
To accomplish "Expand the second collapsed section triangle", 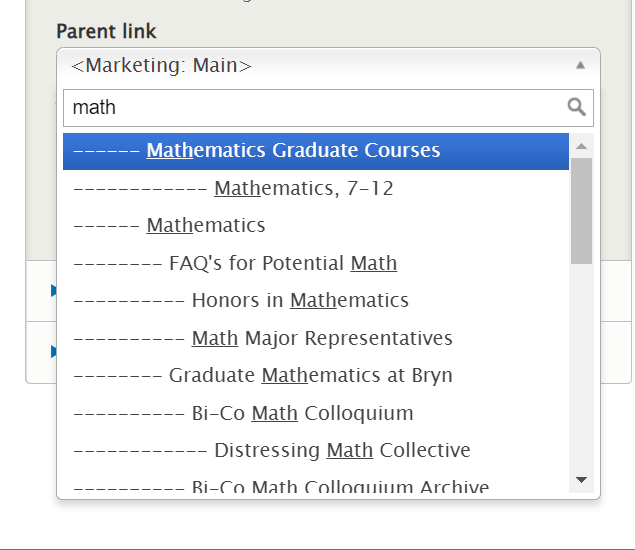I will click(54, 351).
